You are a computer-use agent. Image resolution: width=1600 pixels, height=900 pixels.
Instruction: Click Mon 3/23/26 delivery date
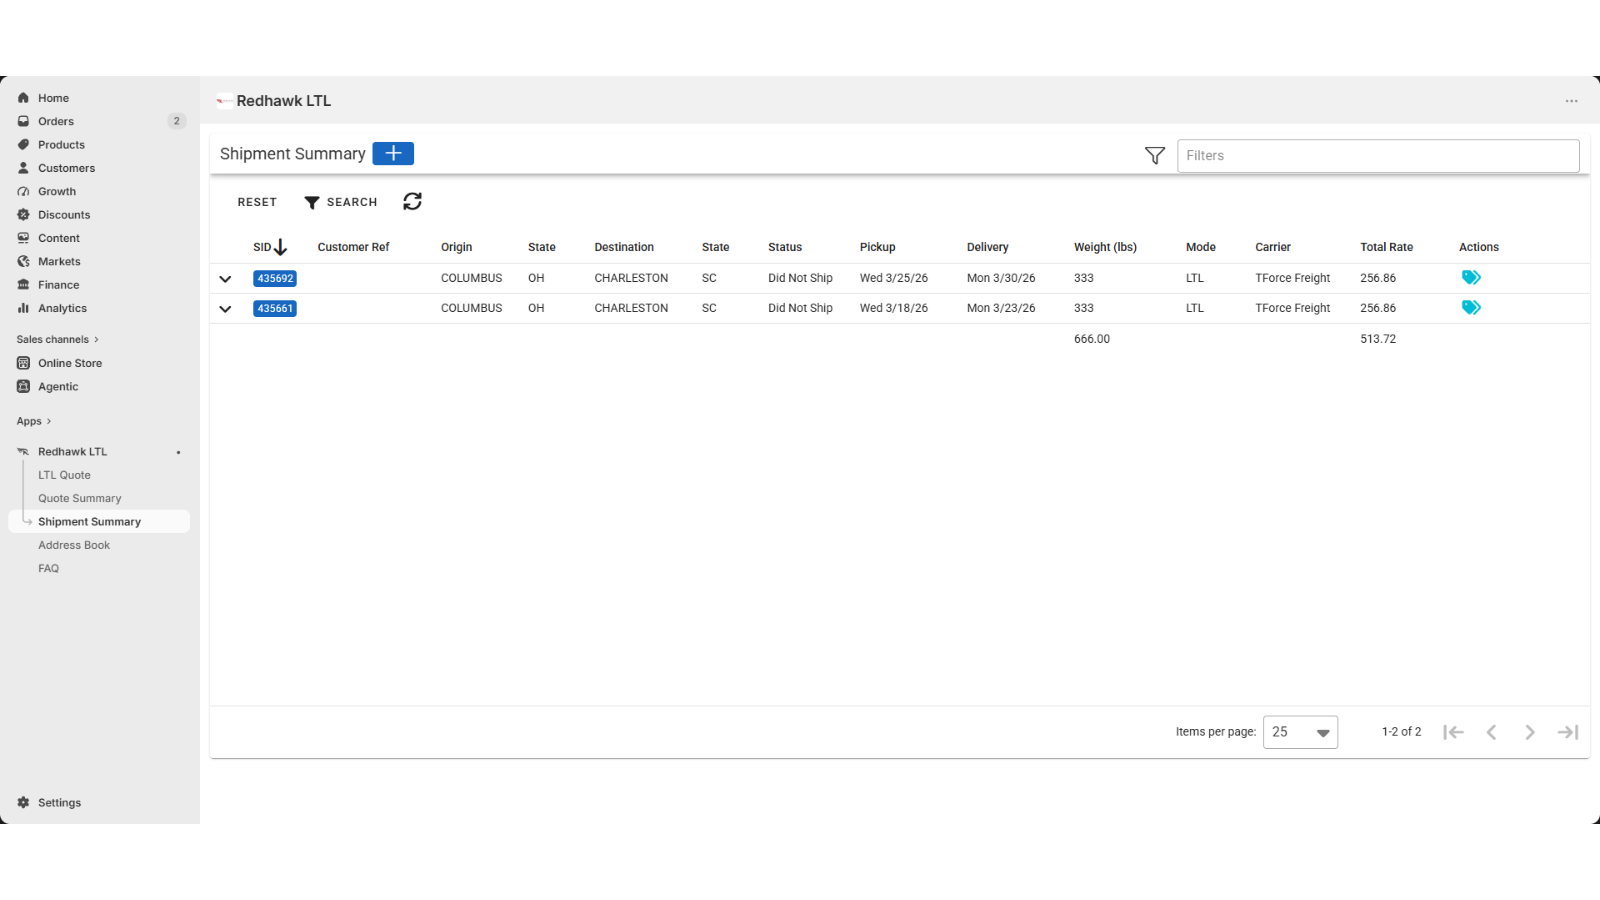click(1001, 308)
